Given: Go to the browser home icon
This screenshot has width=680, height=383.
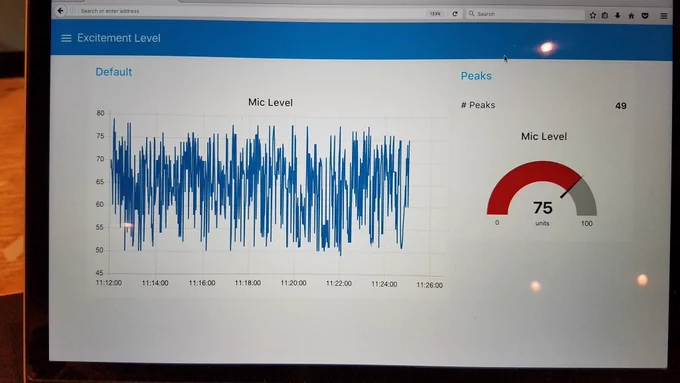Looking at the screenshot, I should point(631,16).
